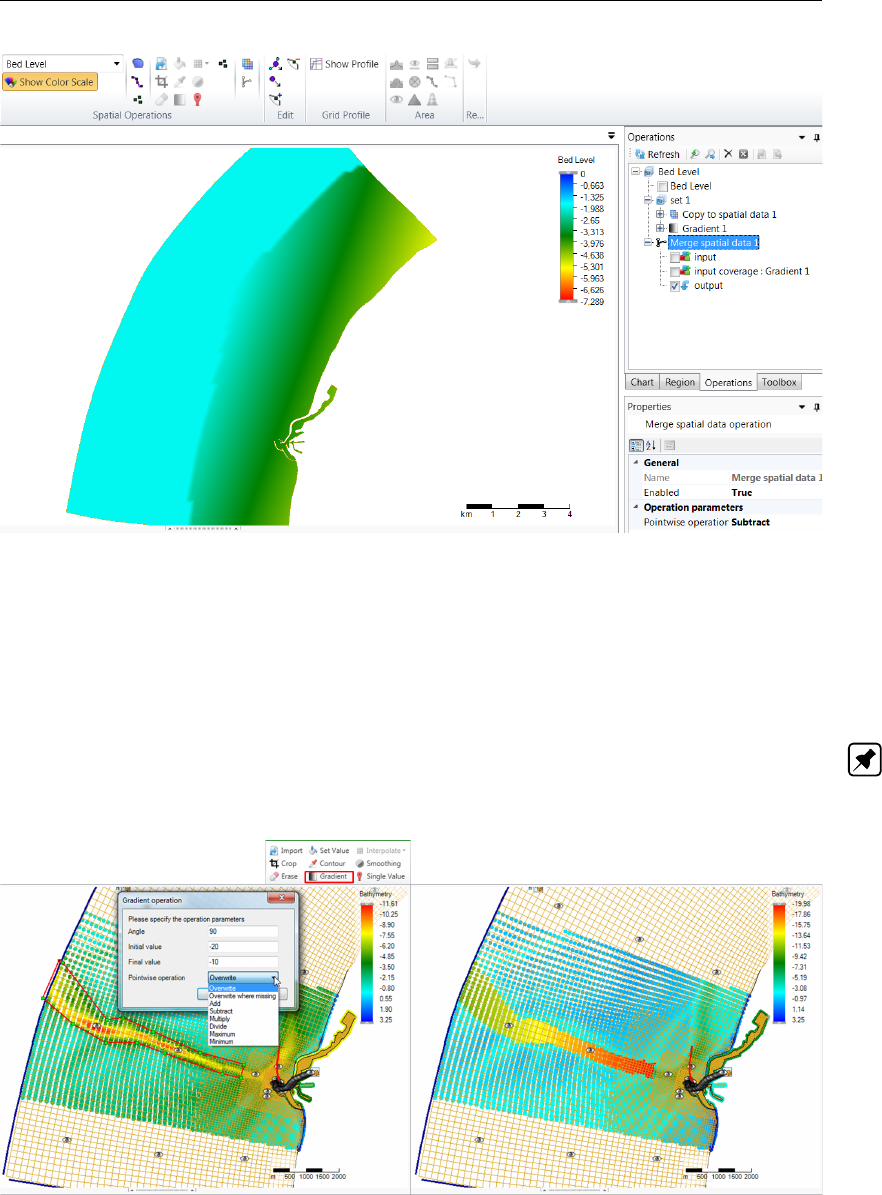Viewport: 882px width, 1195px height.
Task: Pin the Properties panel
Action: (816, 407)
